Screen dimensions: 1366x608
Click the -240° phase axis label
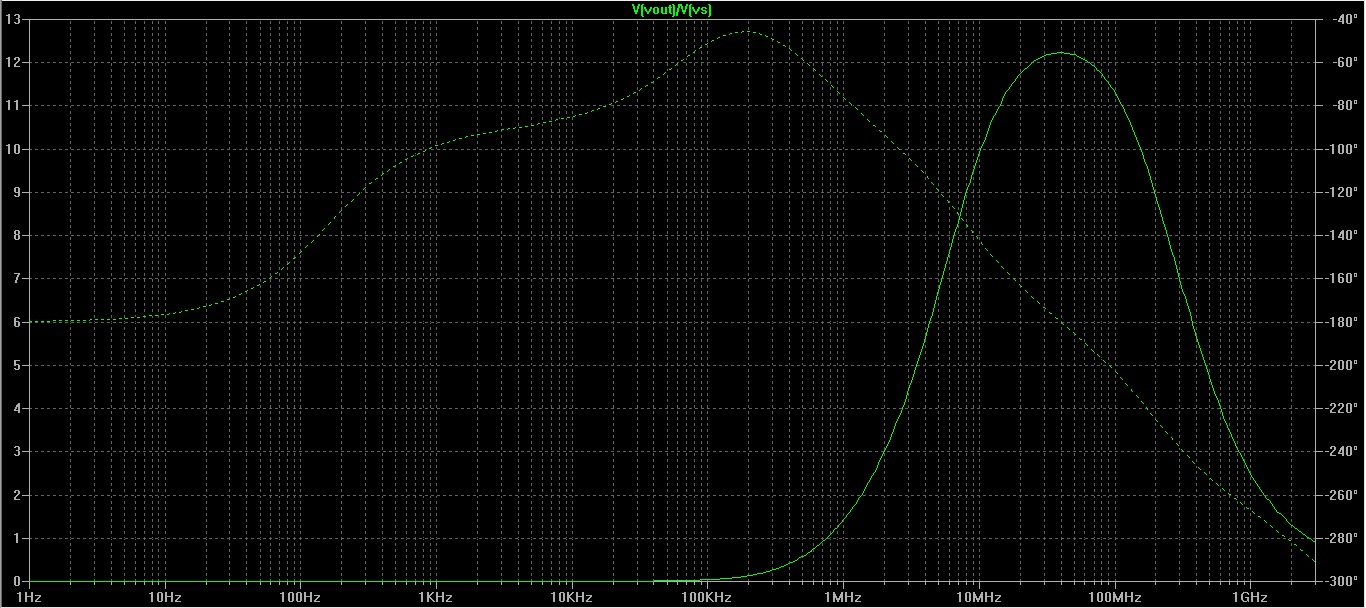tap(1341, 452)
